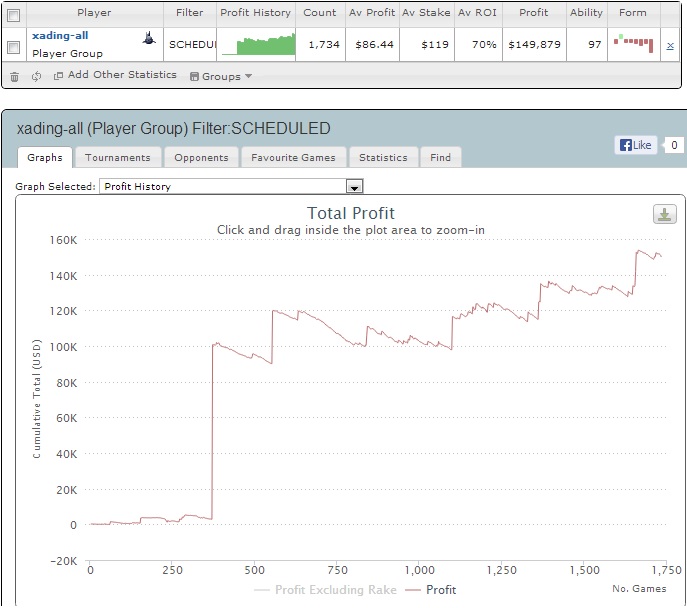The image size is (687, 608).
Task: Switch to the Tournaments tab
Action: tap(117, 158)
